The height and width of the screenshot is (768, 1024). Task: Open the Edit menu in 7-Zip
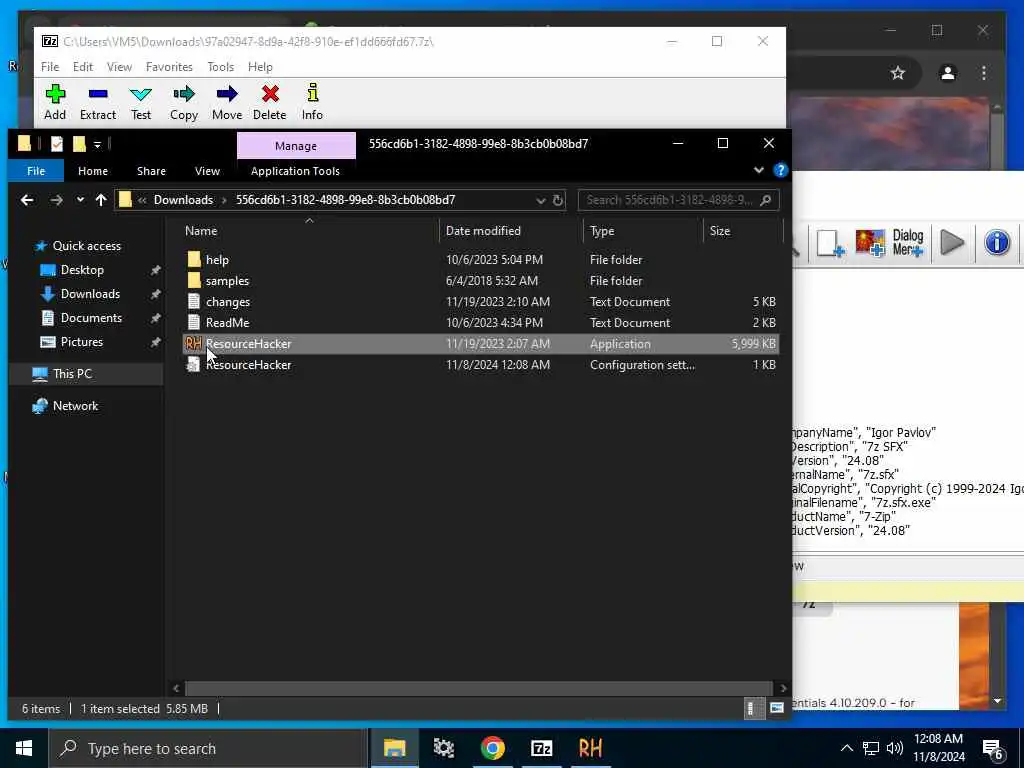(x=82, y=67)
